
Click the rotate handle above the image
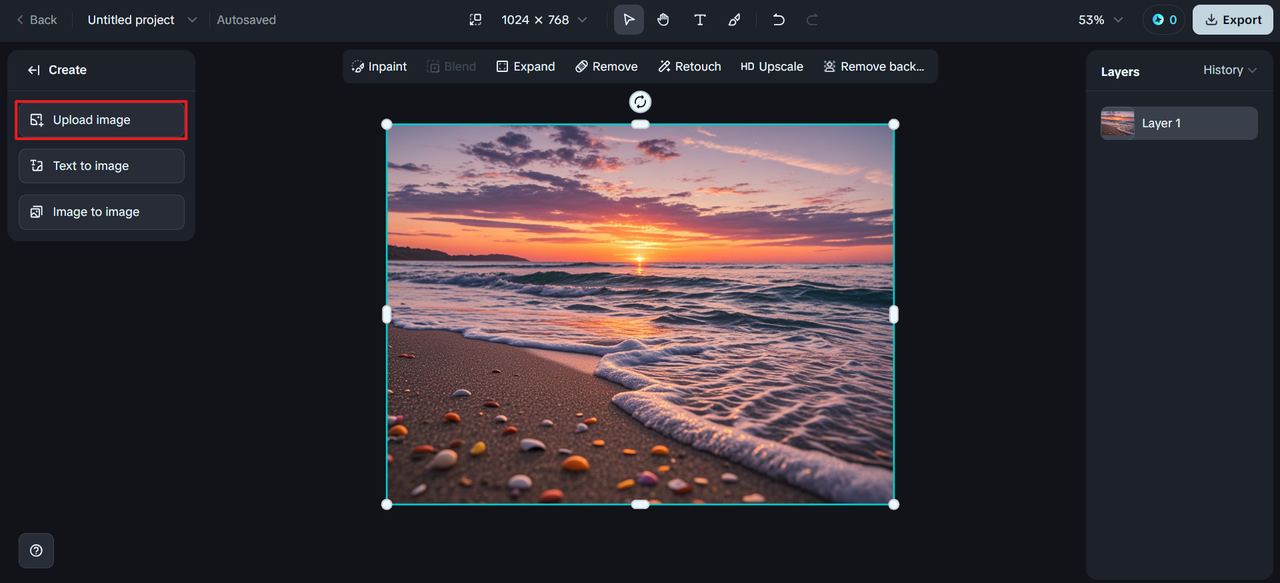(640, 101)
